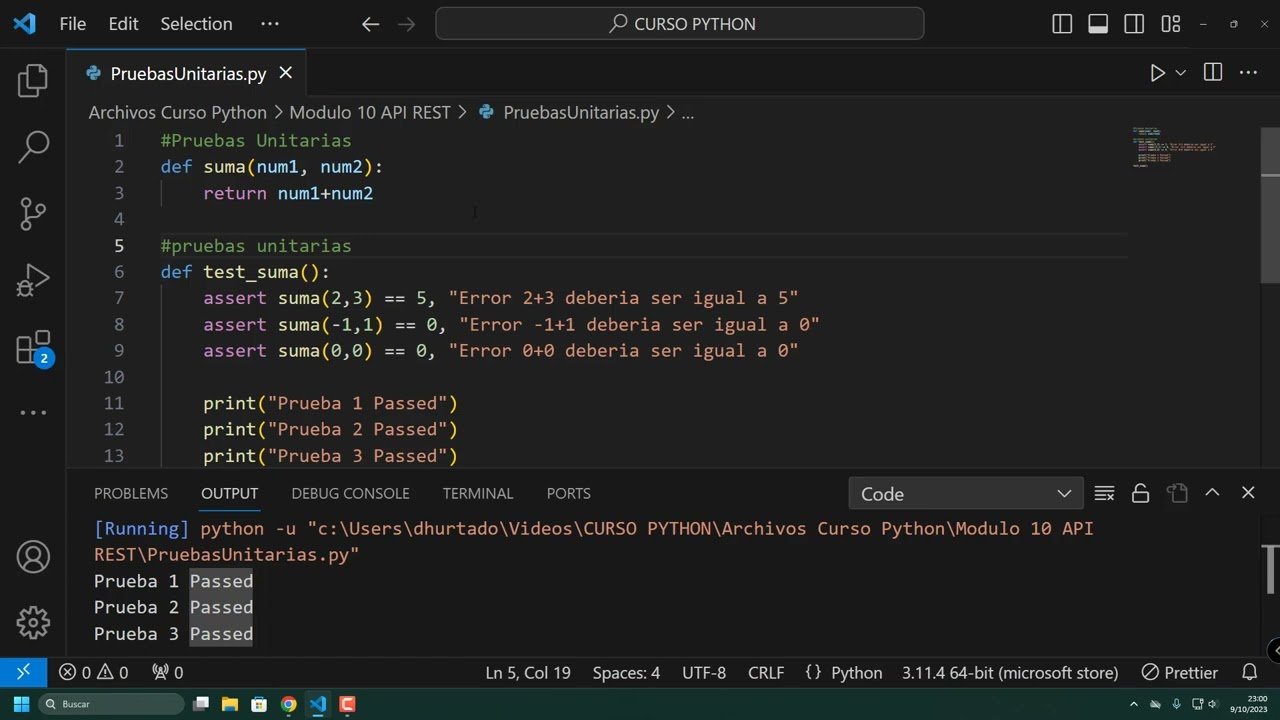Viewport: 1280px width, 720px height.
Task: Show errors and warnings count in status bar
Action: (94, 672)
